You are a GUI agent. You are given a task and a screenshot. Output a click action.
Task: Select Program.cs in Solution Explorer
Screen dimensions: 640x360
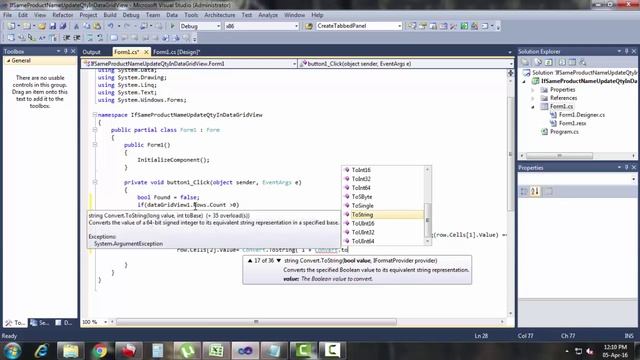coord(564,132)
